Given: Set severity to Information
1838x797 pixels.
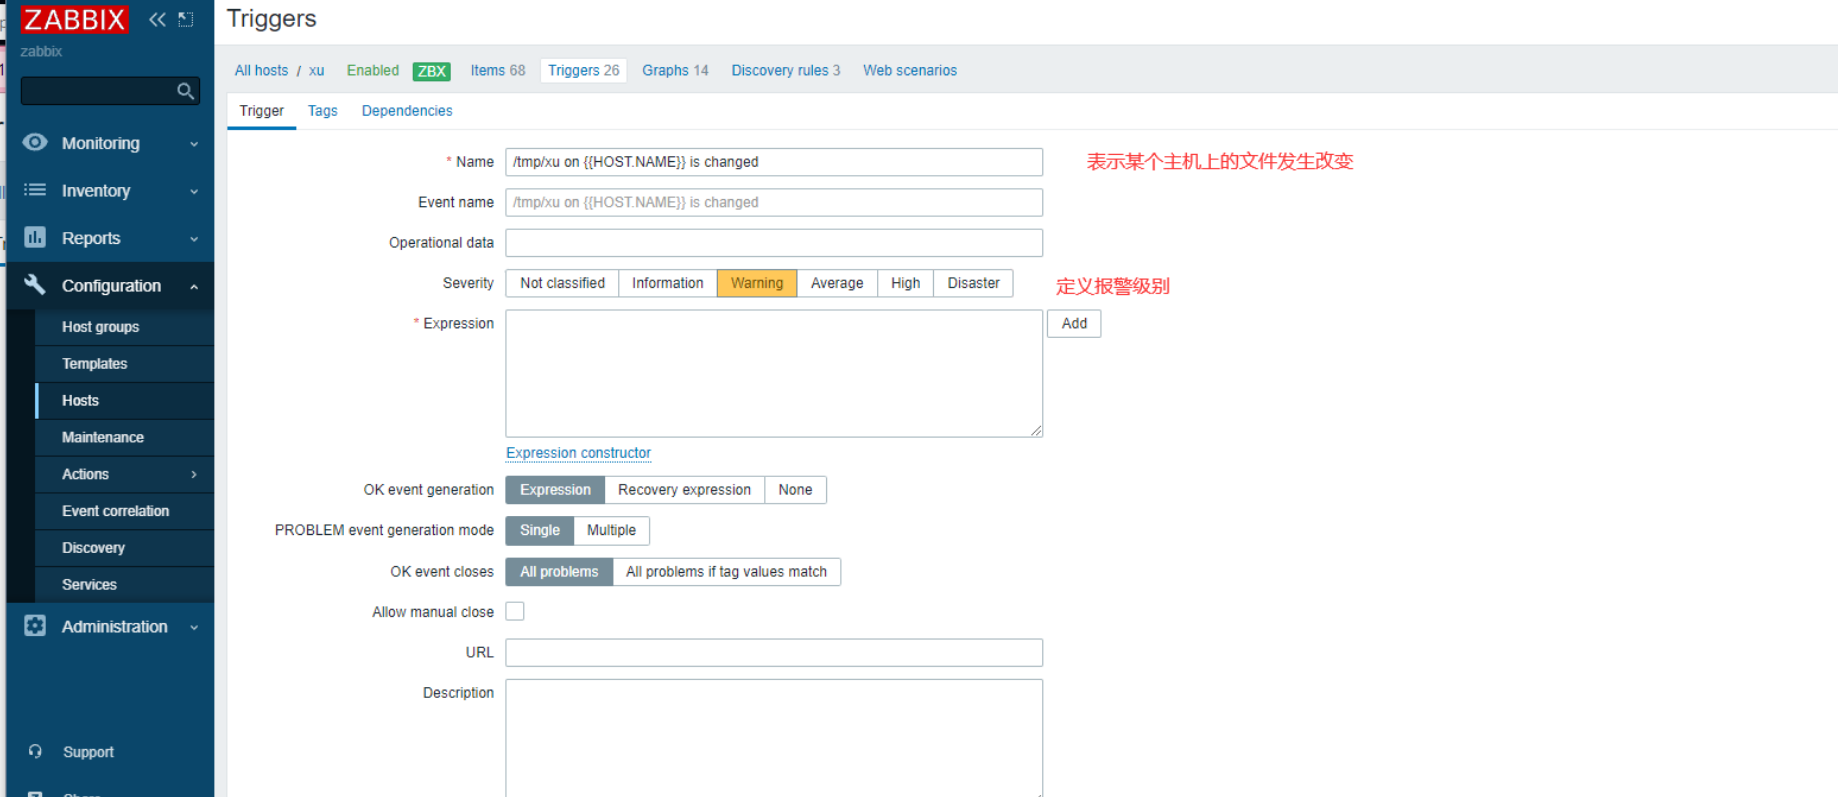Looking at the screenshot, I should pyautogui.click(x=668, y=283).
